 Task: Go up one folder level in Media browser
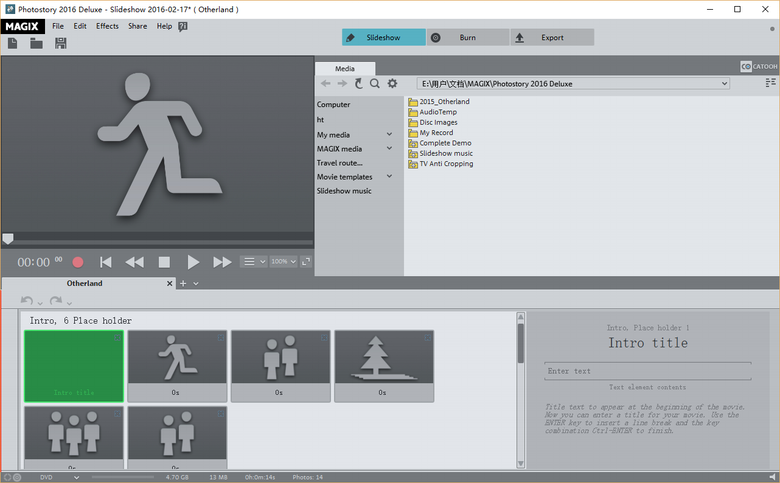pos(359,84)
